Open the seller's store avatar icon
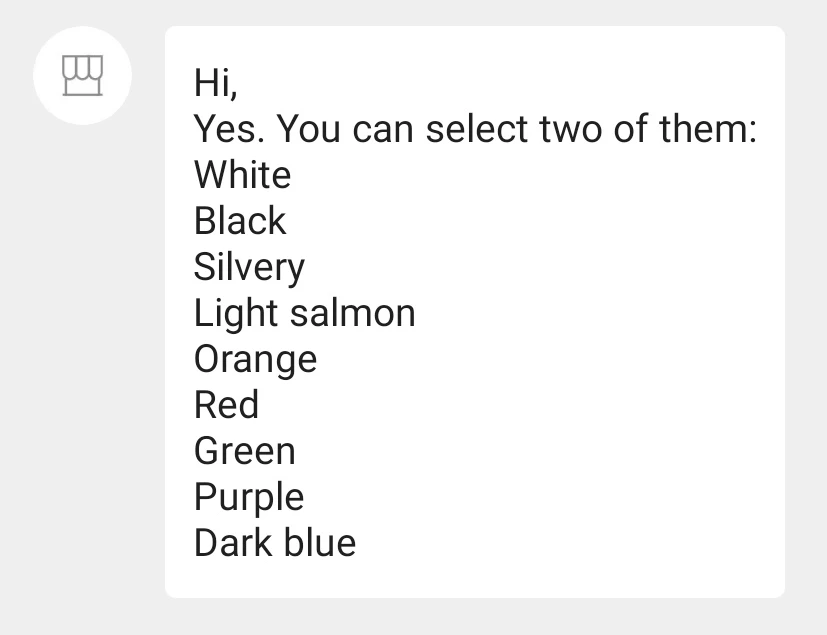The width and height of the screenshot is (827, 635). click(82, 75)
